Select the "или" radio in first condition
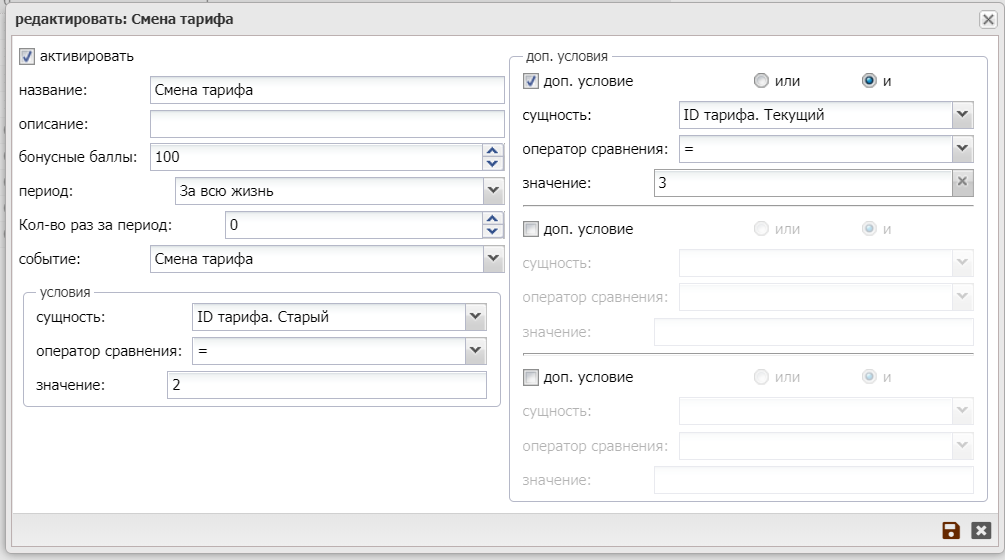1005x560 pixels. click(x=761, y=81)
